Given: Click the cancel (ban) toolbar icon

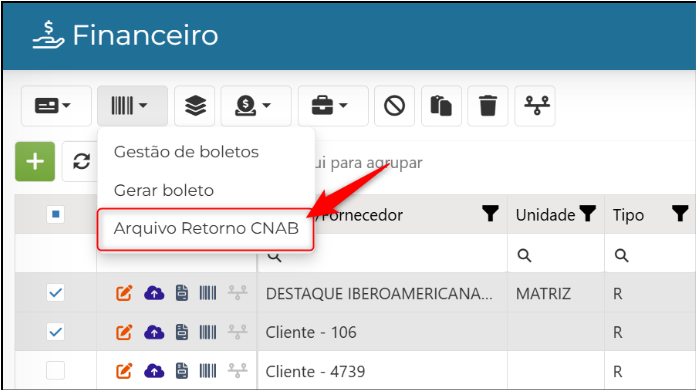Looking at the screenshot, I should [x=395, y=106].
